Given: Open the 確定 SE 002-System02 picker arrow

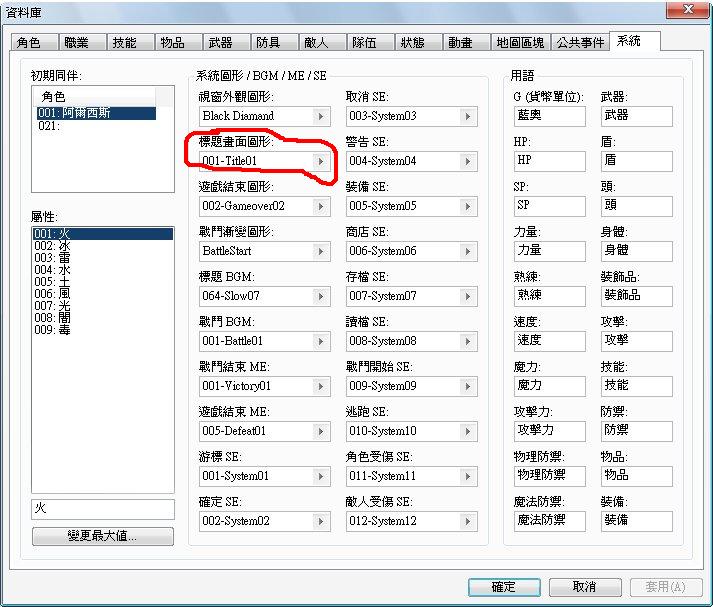Looking at the screenshot, I should [x=321, y=521].
